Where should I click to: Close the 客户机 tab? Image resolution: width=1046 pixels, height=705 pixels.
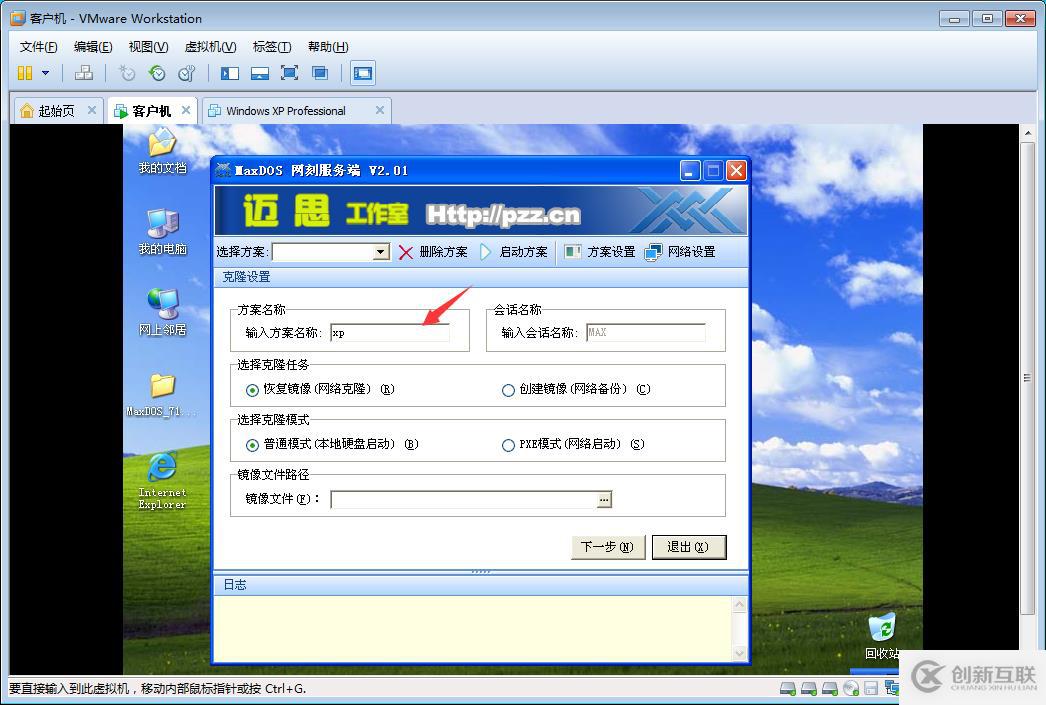tap(186, 110)
